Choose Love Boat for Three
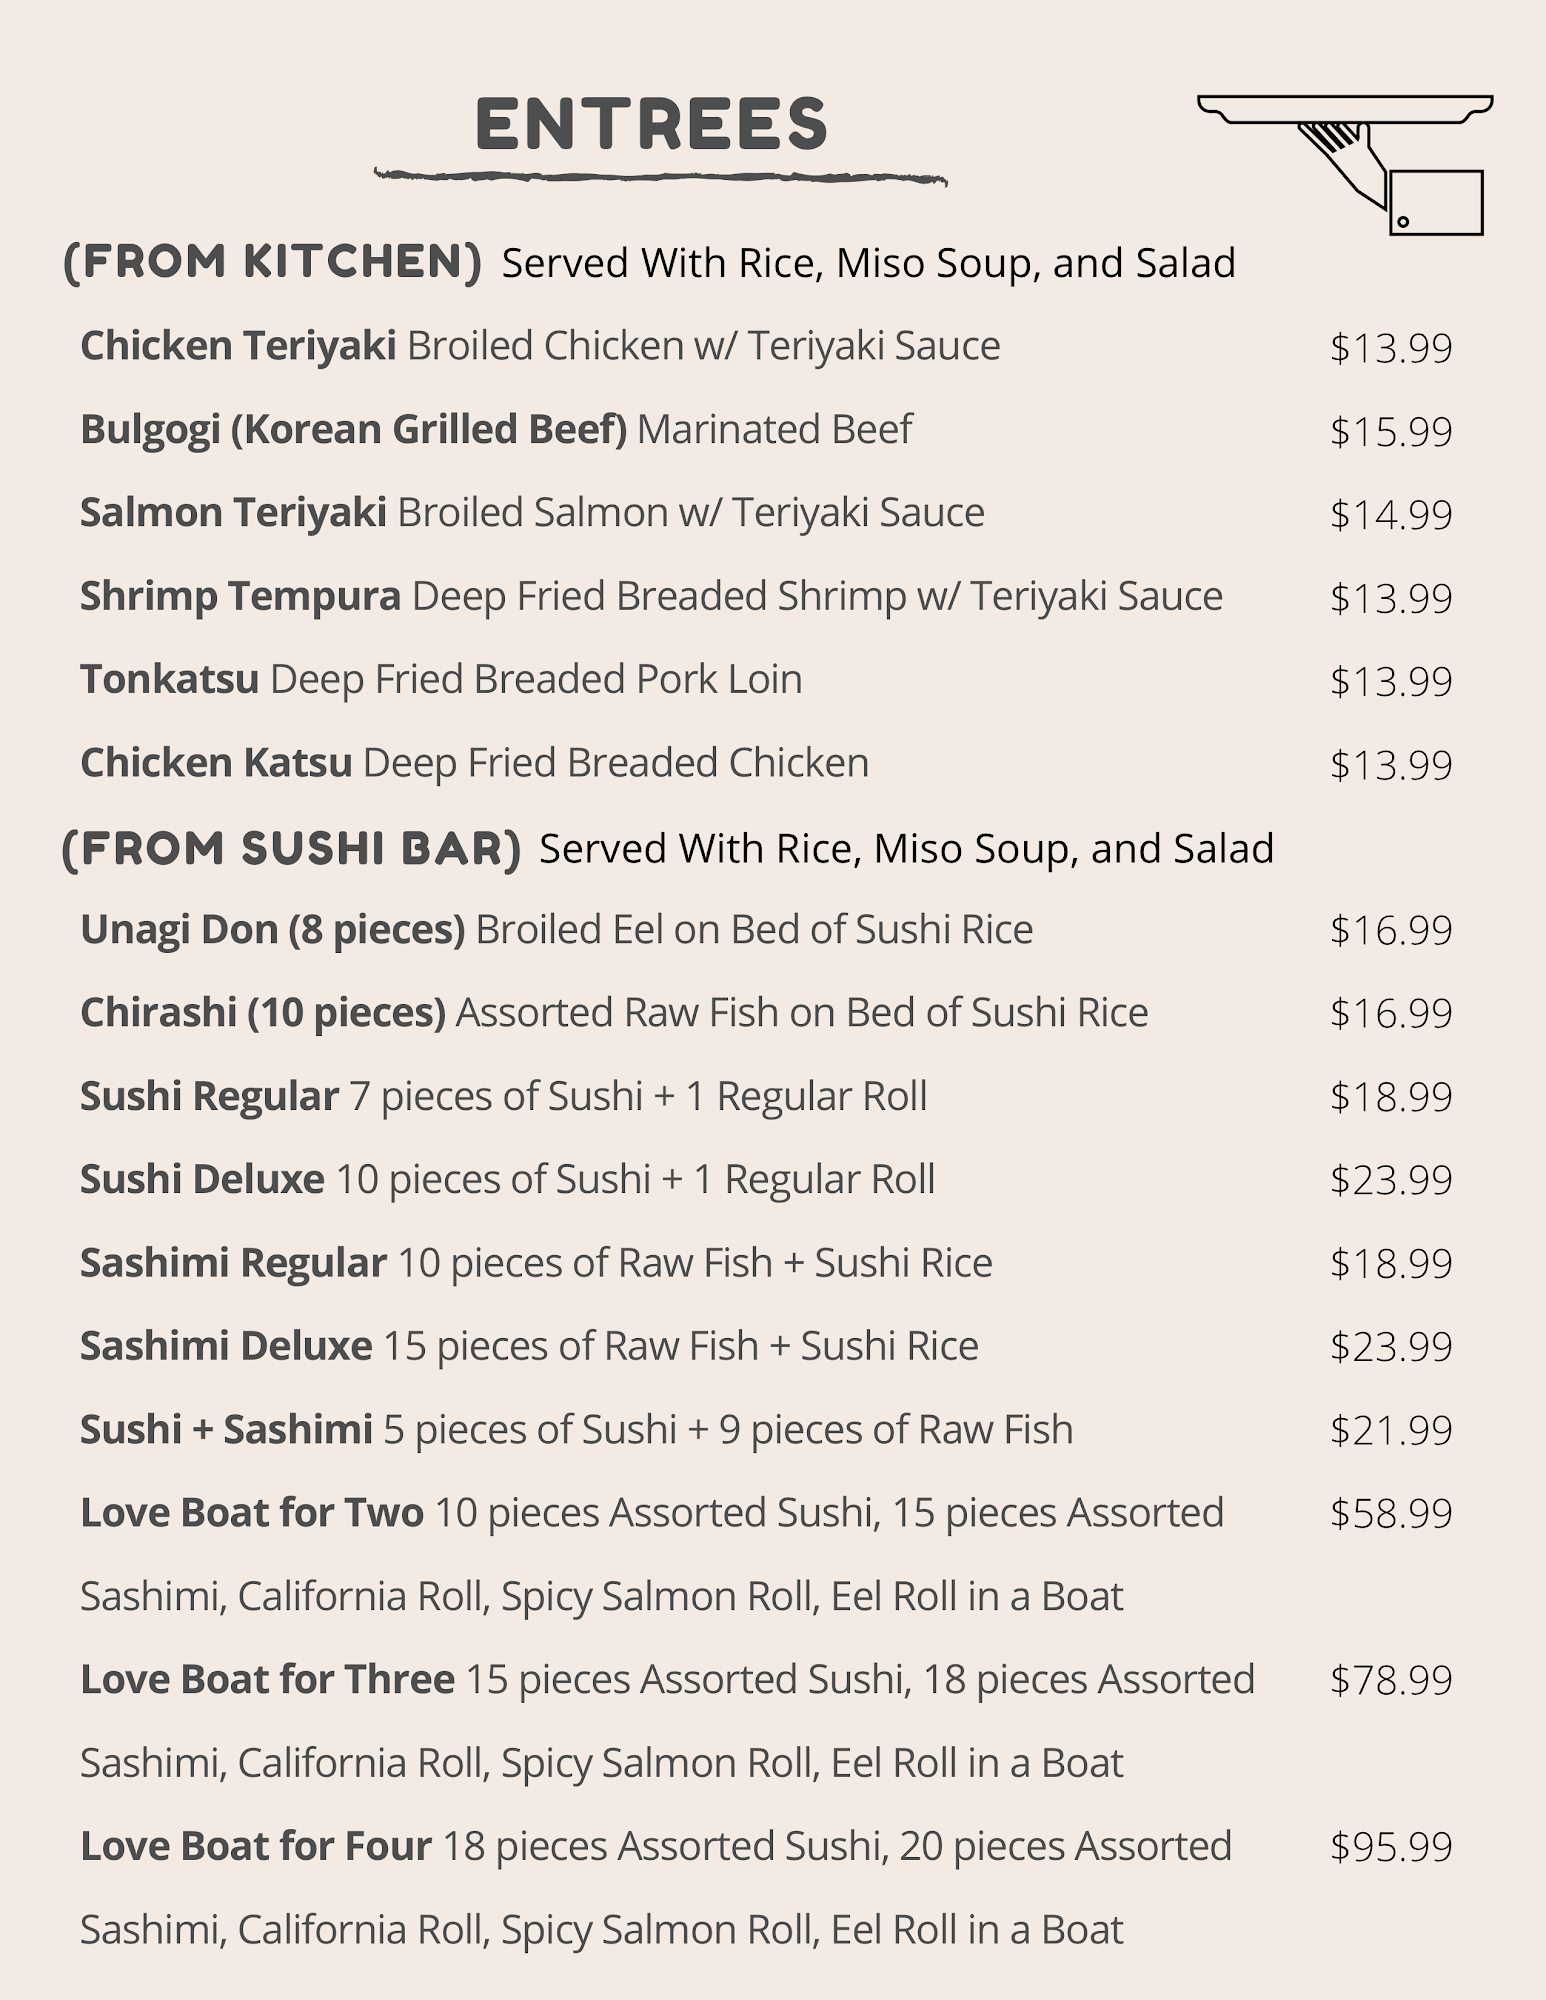This screenshot has width=1546, height=2000. [267, 1680]
